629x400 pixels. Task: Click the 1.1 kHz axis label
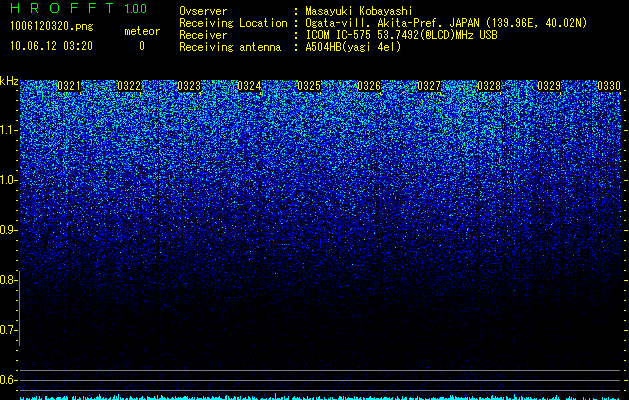tap(8, 130)
